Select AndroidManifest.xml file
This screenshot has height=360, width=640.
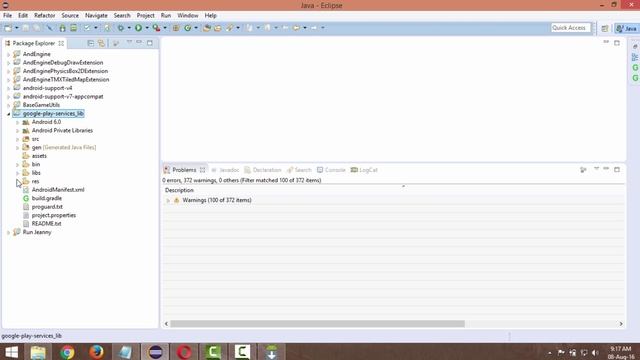point(58,190)
